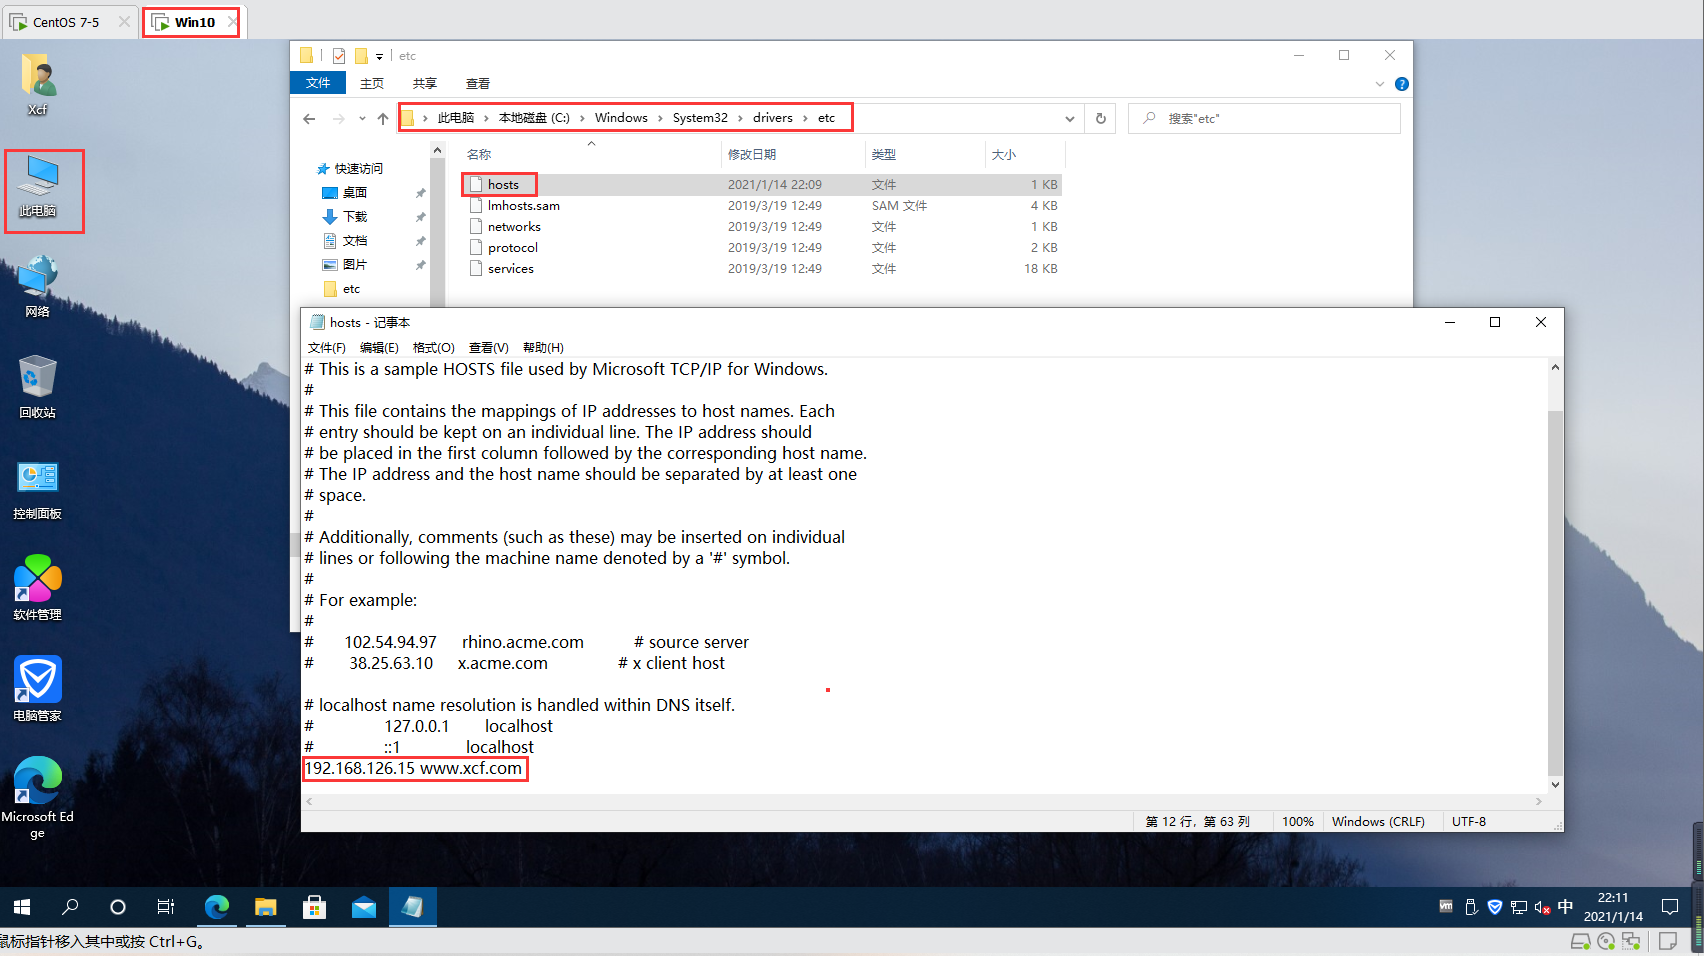
Task: Select the 控制面板 desktop icon
Action: [38, 490]
